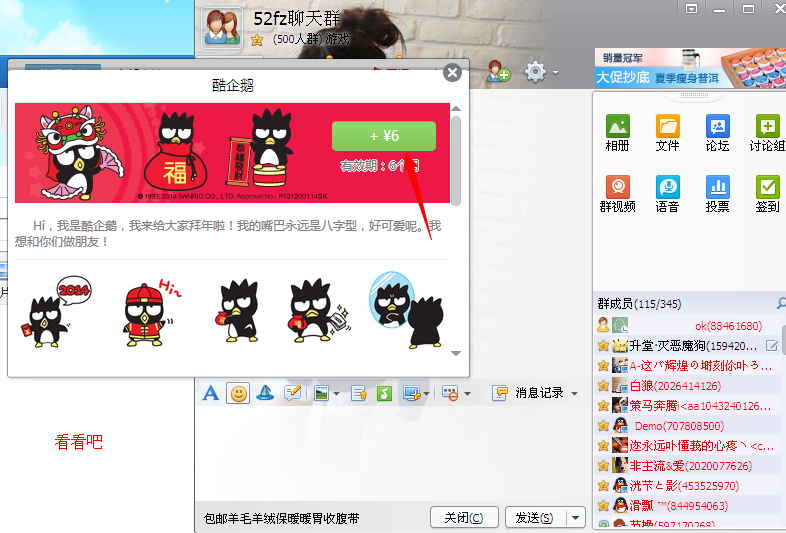Click the green music note icon
The image size is (786, 533).
pyautogui.click(x=384, y=393)
